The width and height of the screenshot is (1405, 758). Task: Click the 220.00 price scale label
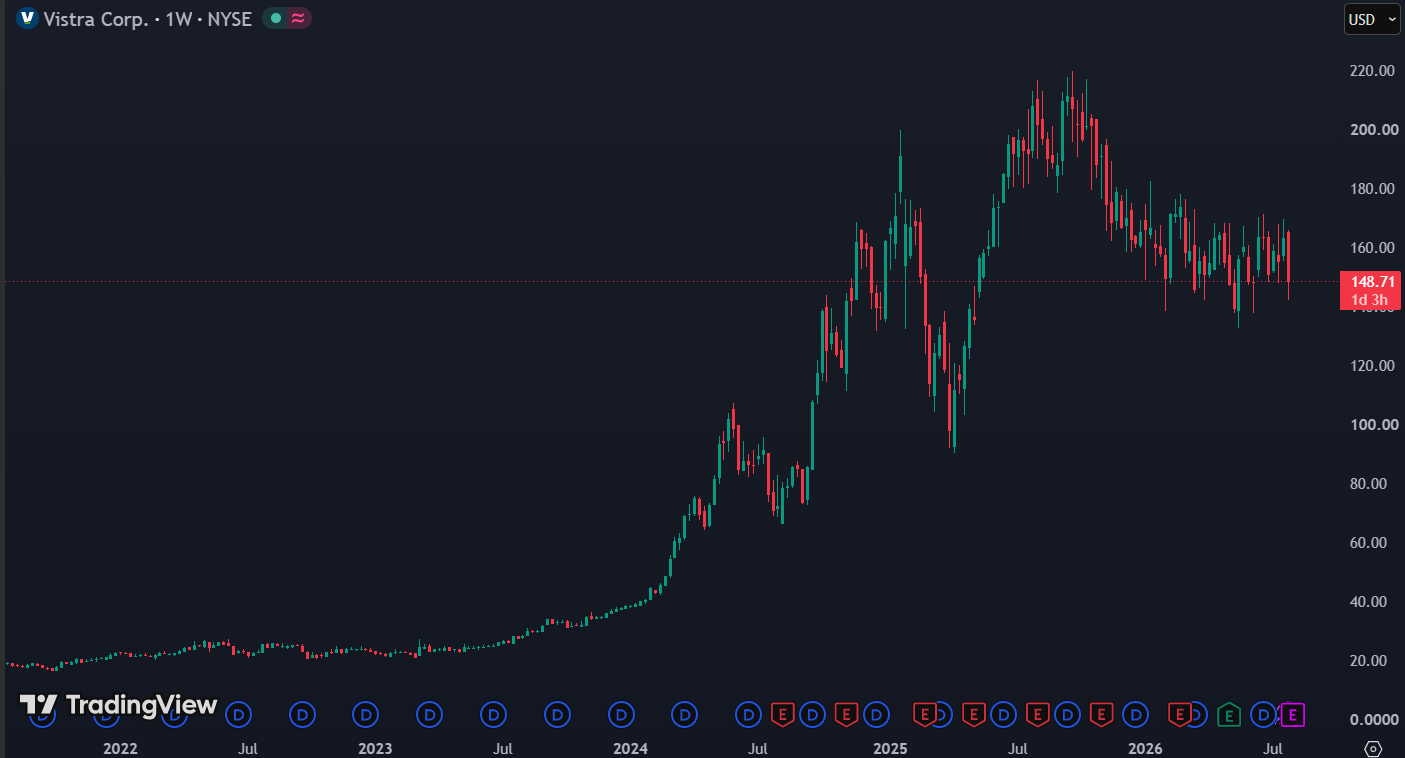click(1372, 71)
